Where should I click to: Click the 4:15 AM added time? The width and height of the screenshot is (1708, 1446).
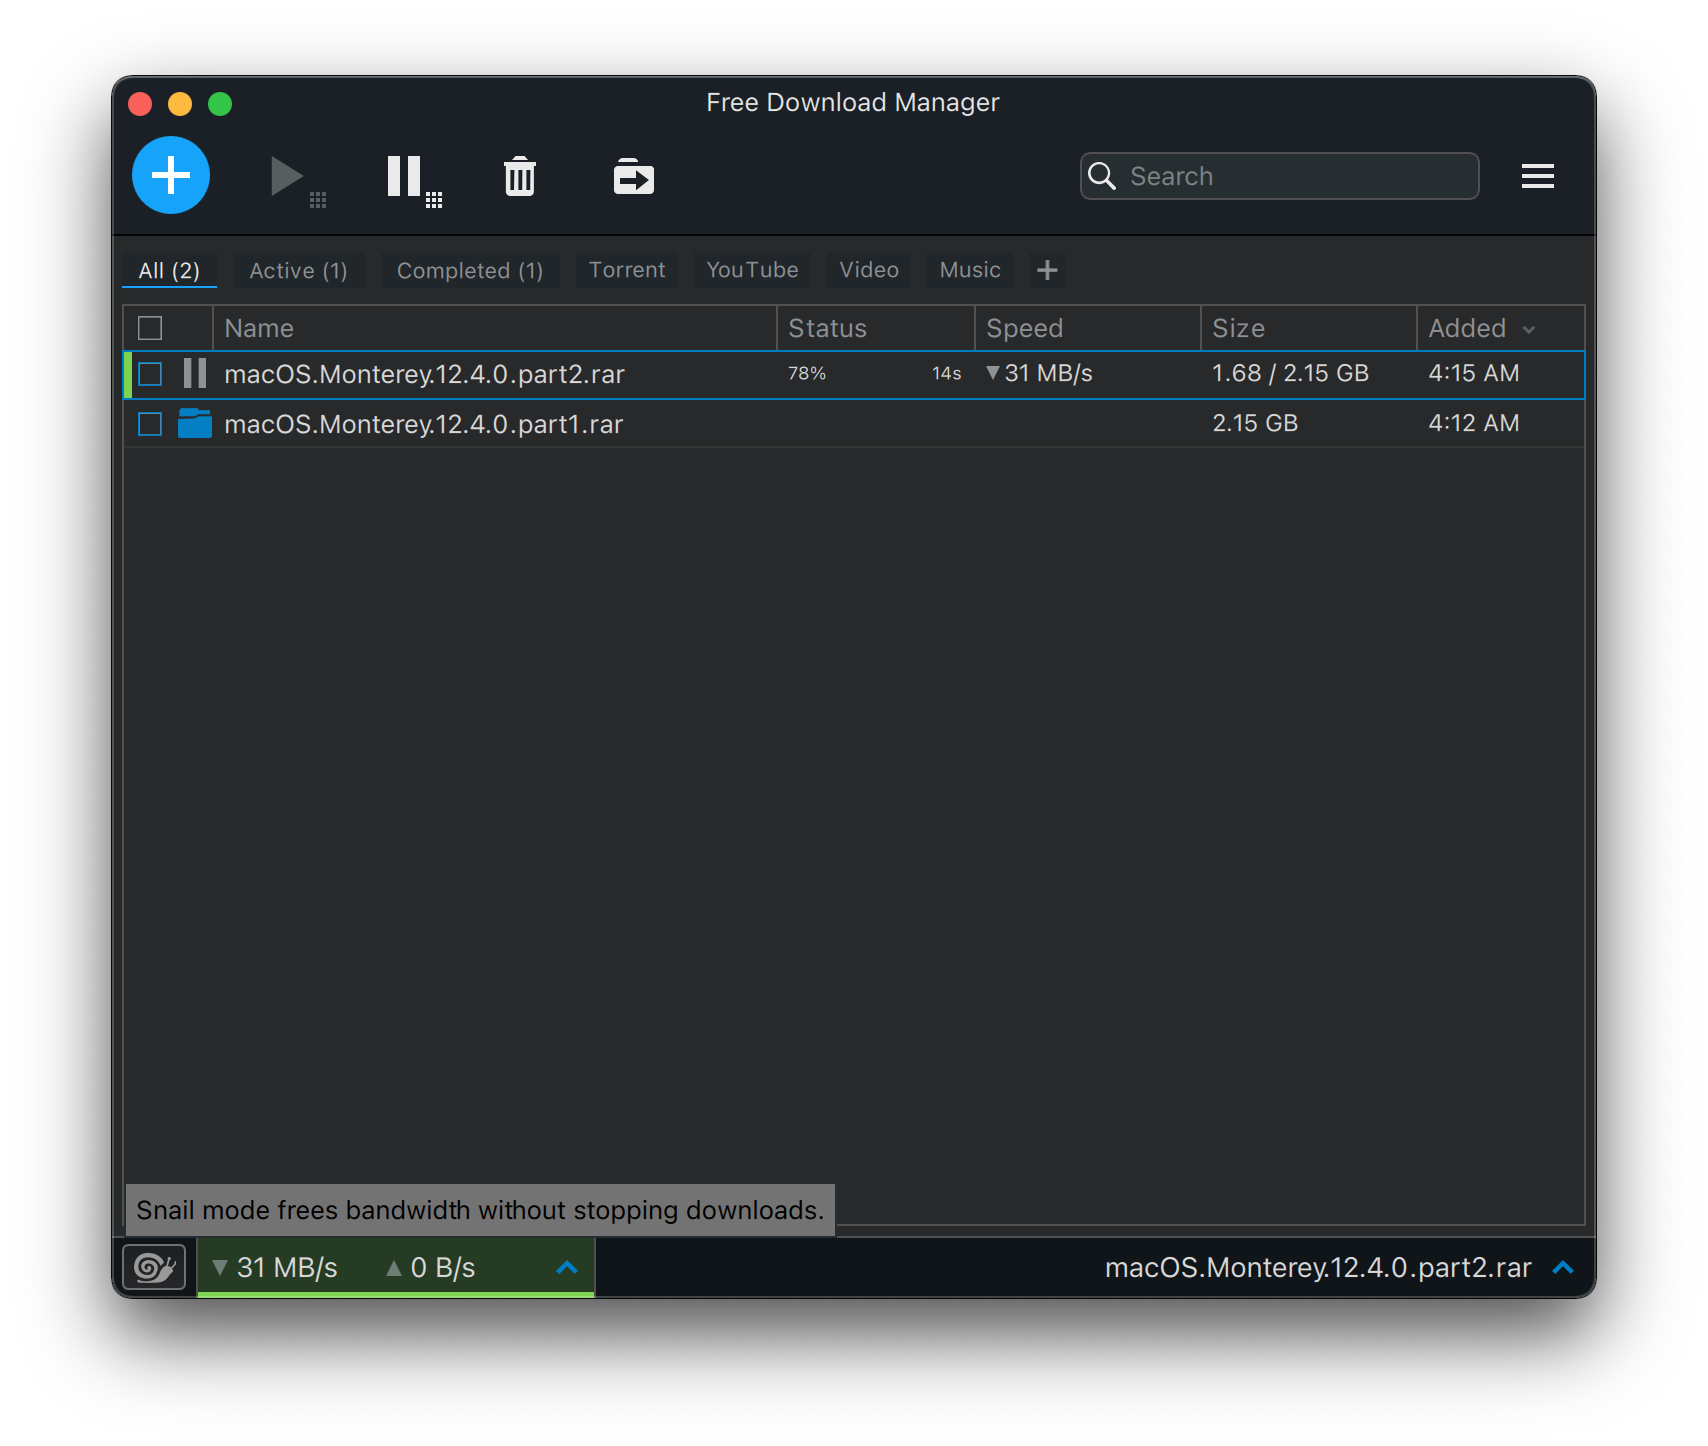(1474, 373)
